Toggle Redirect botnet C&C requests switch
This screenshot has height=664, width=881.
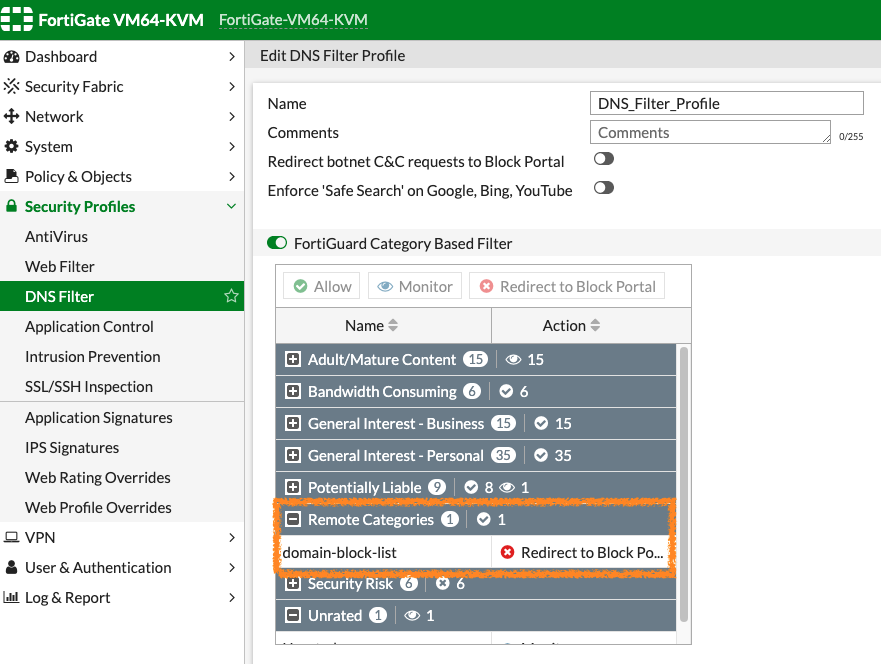pos(604,159)
